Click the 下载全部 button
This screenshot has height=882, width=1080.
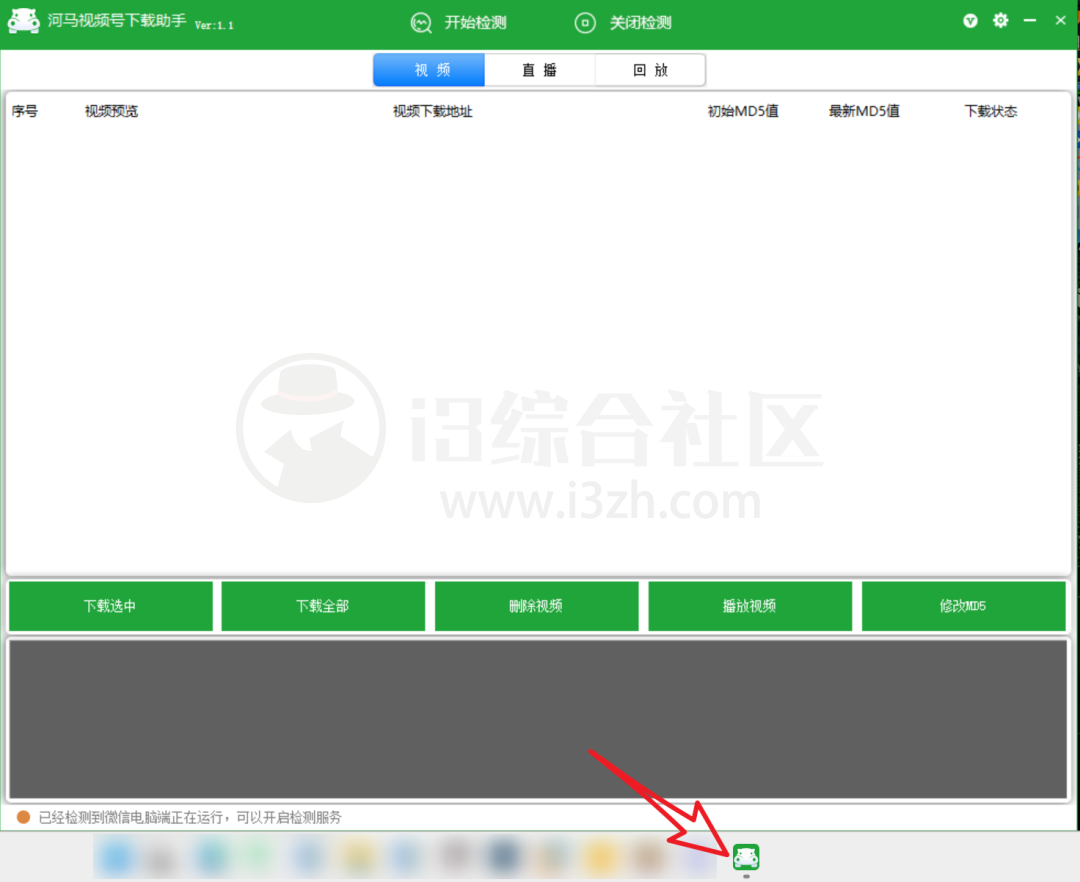[x=323, y=606]
